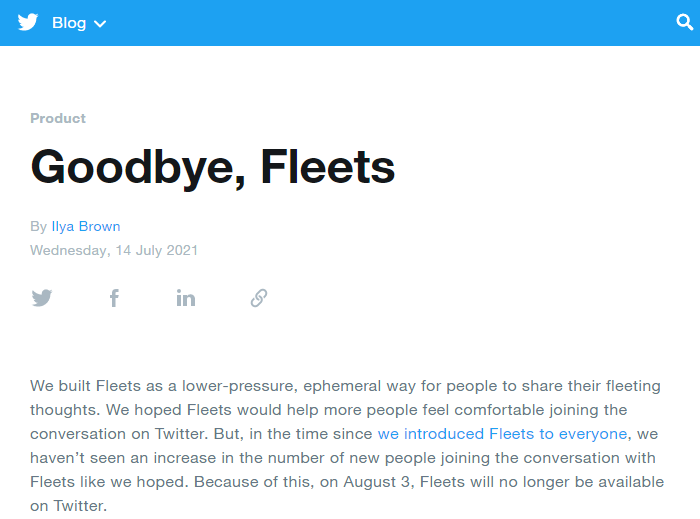Click empty area of blue header bar
This screenshot has height=519, width=700.
tap(384, 22)
